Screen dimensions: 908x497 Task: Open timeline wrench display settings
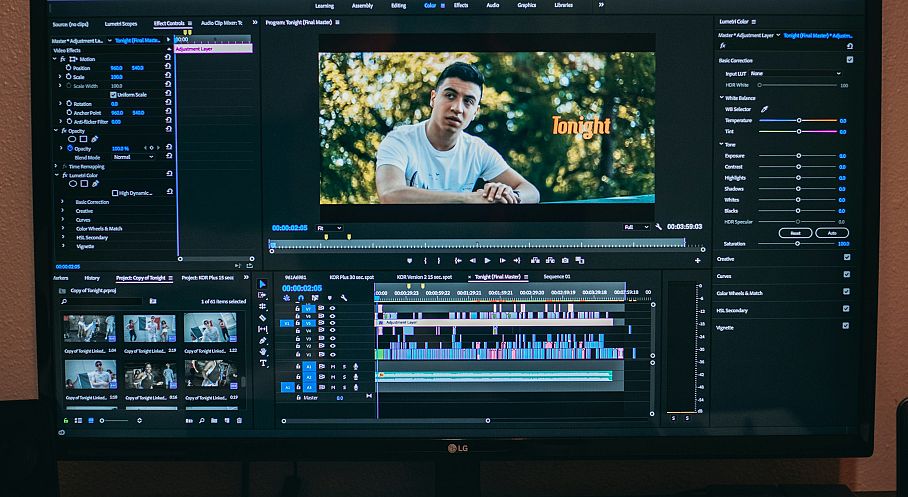(344, 298)
